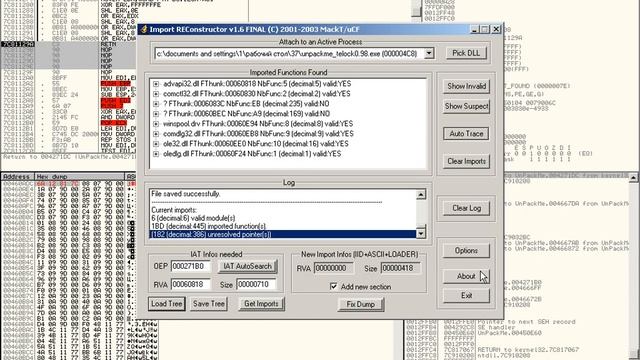640x360 pixels.
Task: Click the Log scrollbar up arrow
Action: coord(421,194)
